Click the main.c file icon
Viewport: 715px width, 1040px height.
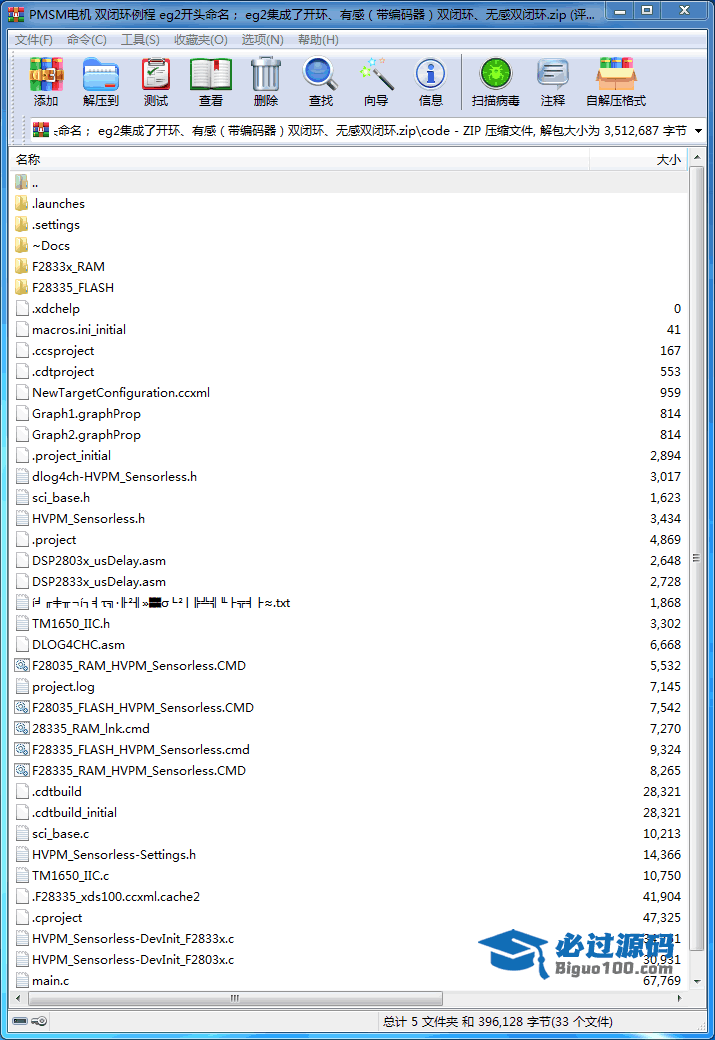pos(22,980)
